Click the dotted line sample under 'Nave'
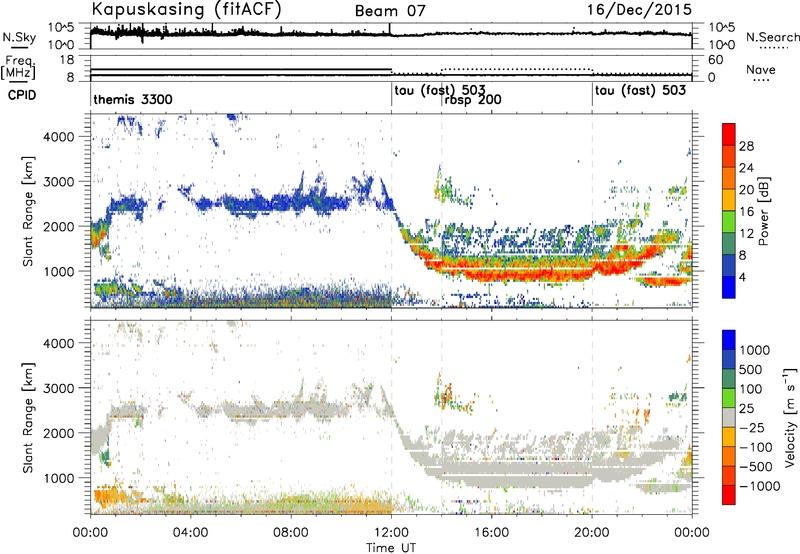This screenshot has height=554, width=800. pyautogui.click(x=761, y=80)
